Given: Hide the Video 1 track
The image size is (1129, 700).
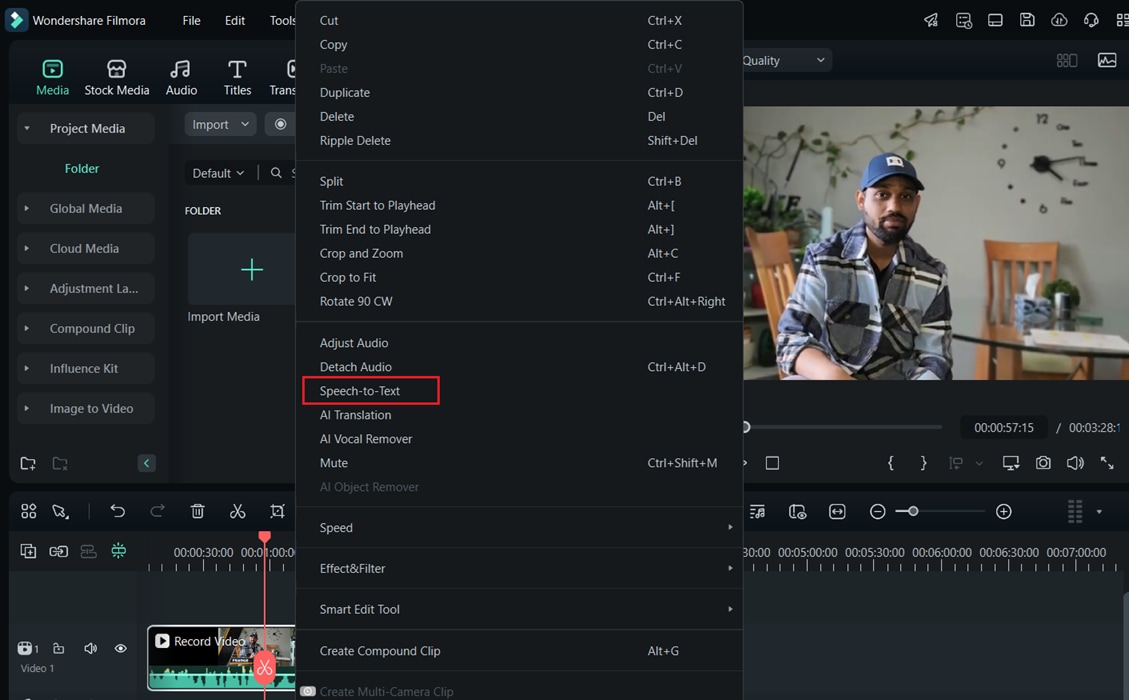Looking at the screenshot, I should point(120,648).
